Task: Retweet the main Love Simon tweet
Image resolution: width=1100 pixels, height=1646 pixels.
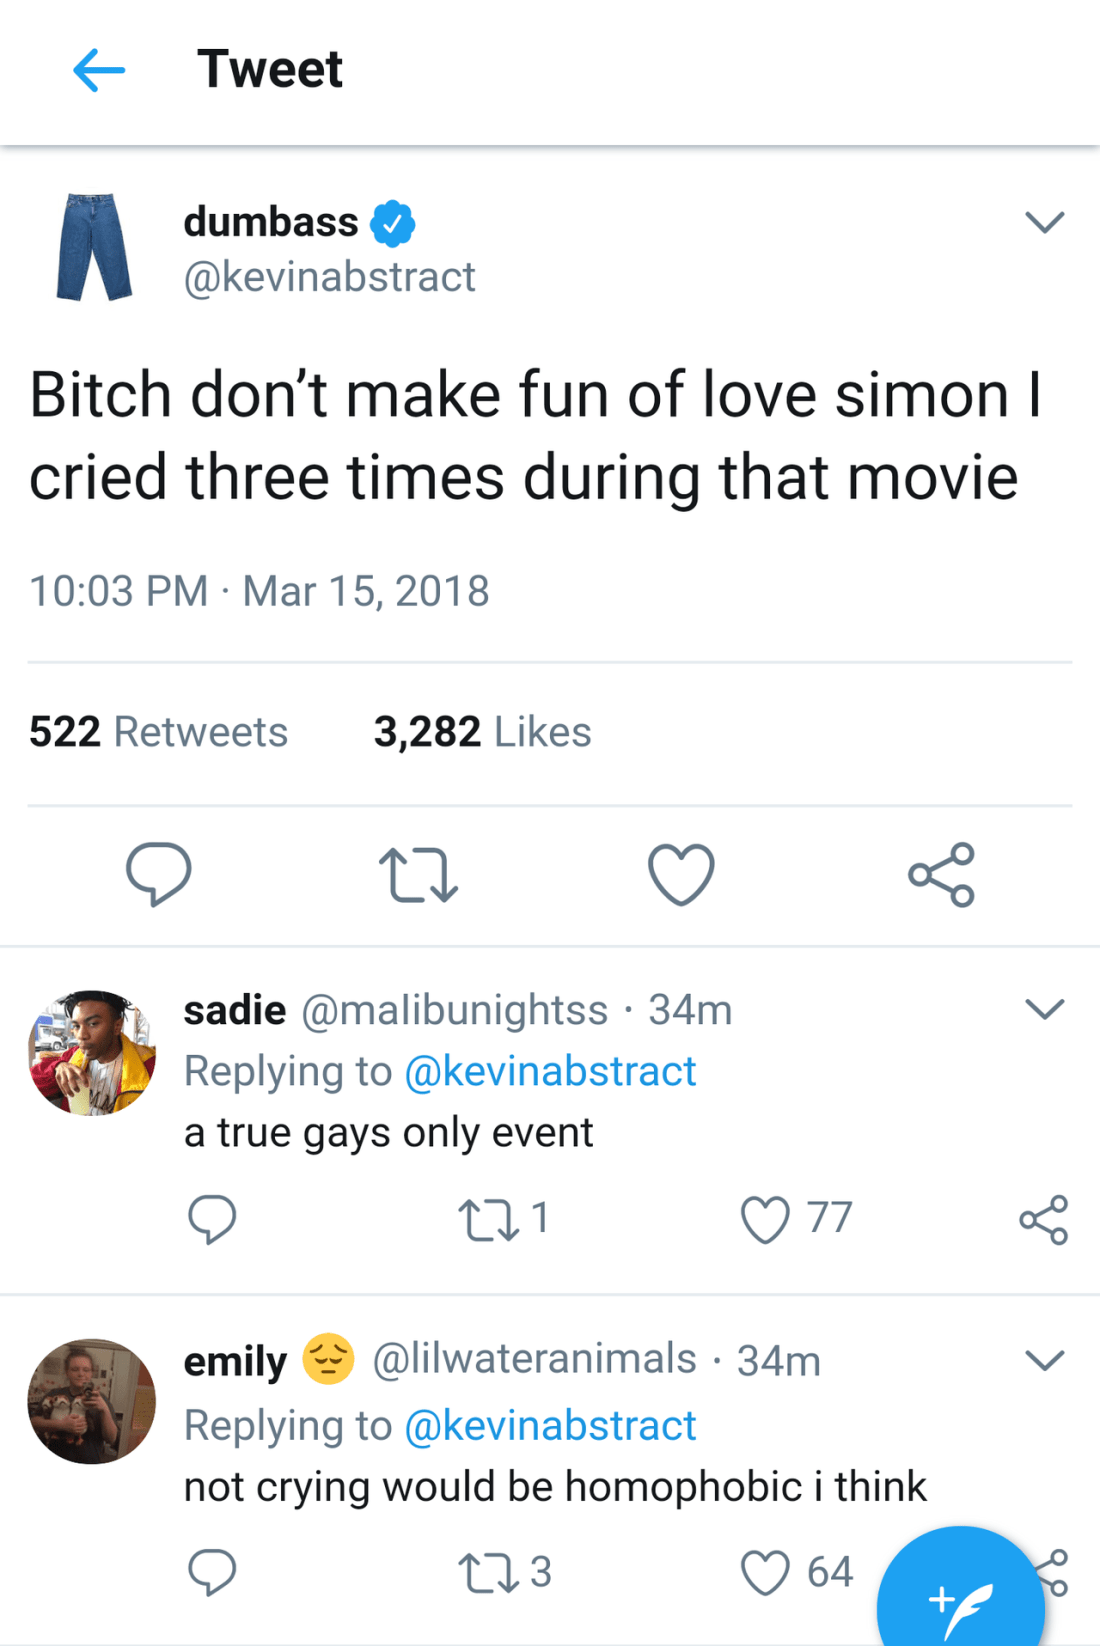Action: [x=419, y=875]
